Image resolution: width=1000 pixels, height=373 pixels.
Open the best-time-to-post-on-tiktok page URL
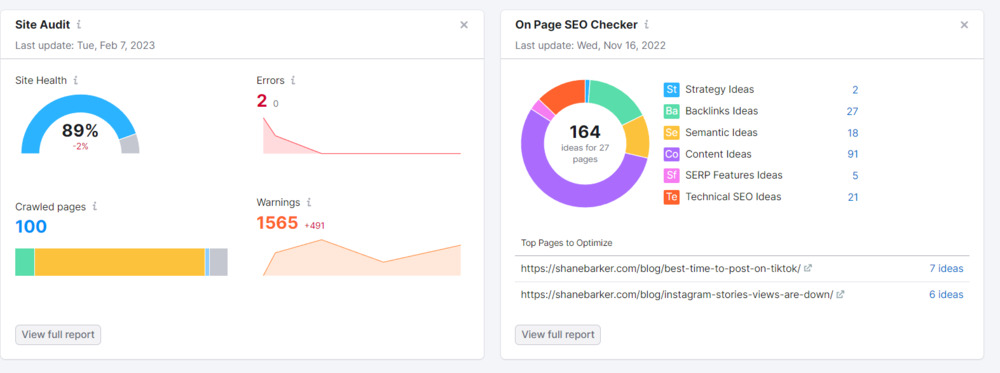coord(661,268)
